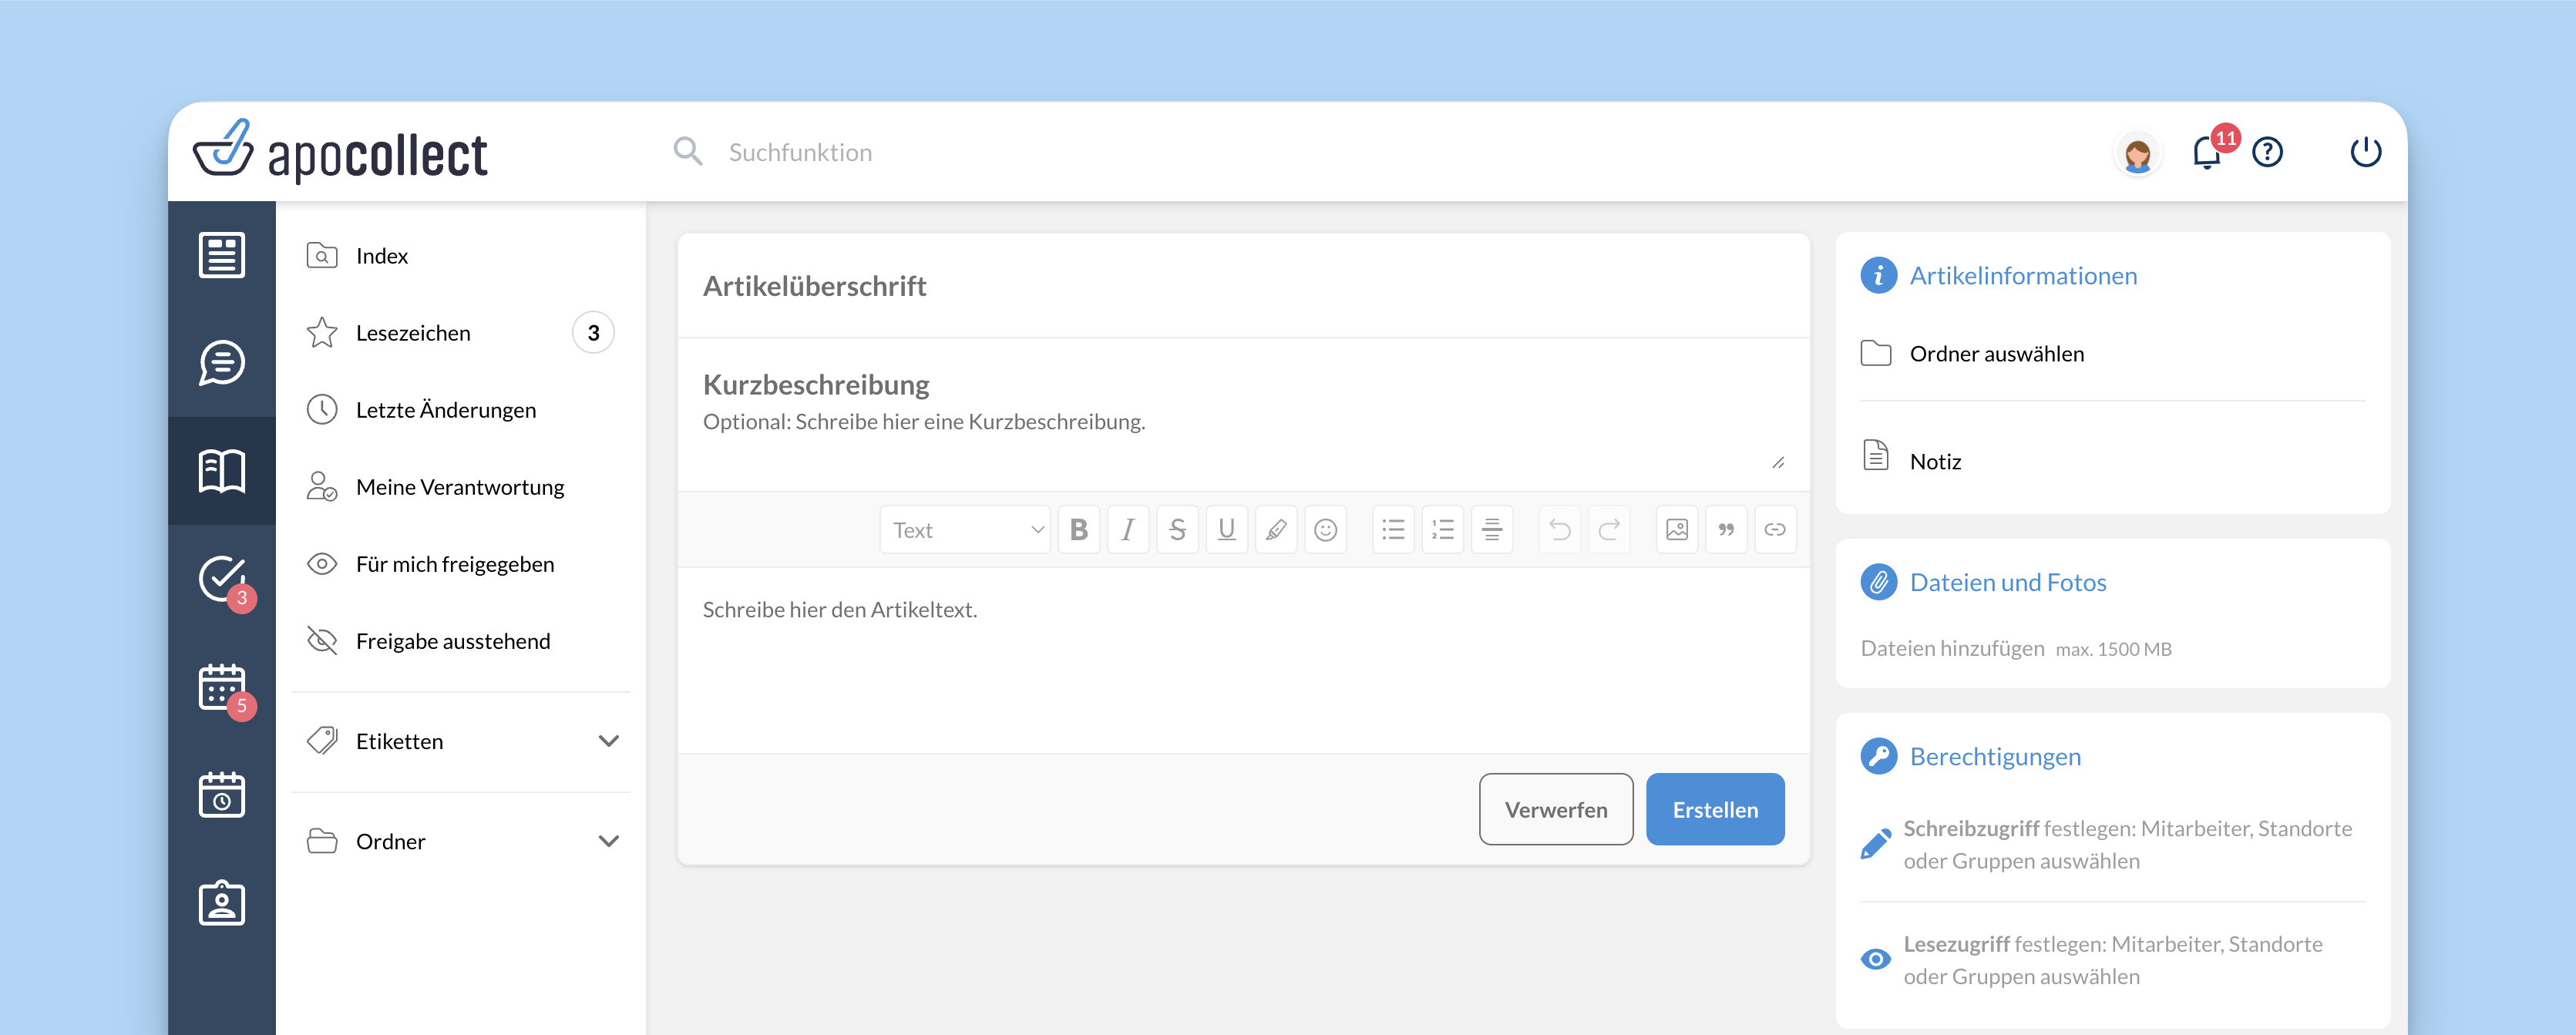Select the highlighter color marker tool
The height and width of the screenshot is (1035, 2576).
point(1276,530)
